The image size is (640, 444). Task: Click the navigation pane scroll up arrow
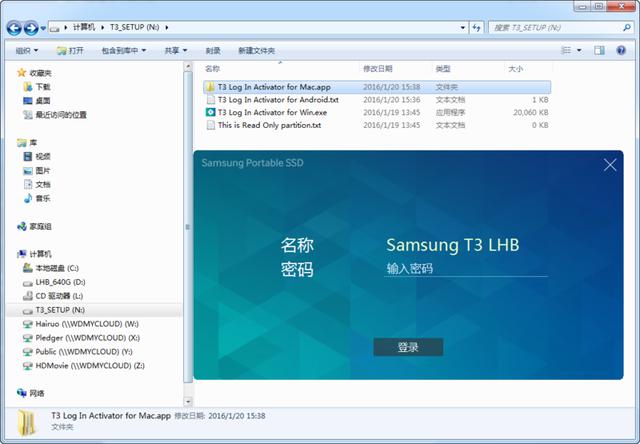tap(188, 67)
